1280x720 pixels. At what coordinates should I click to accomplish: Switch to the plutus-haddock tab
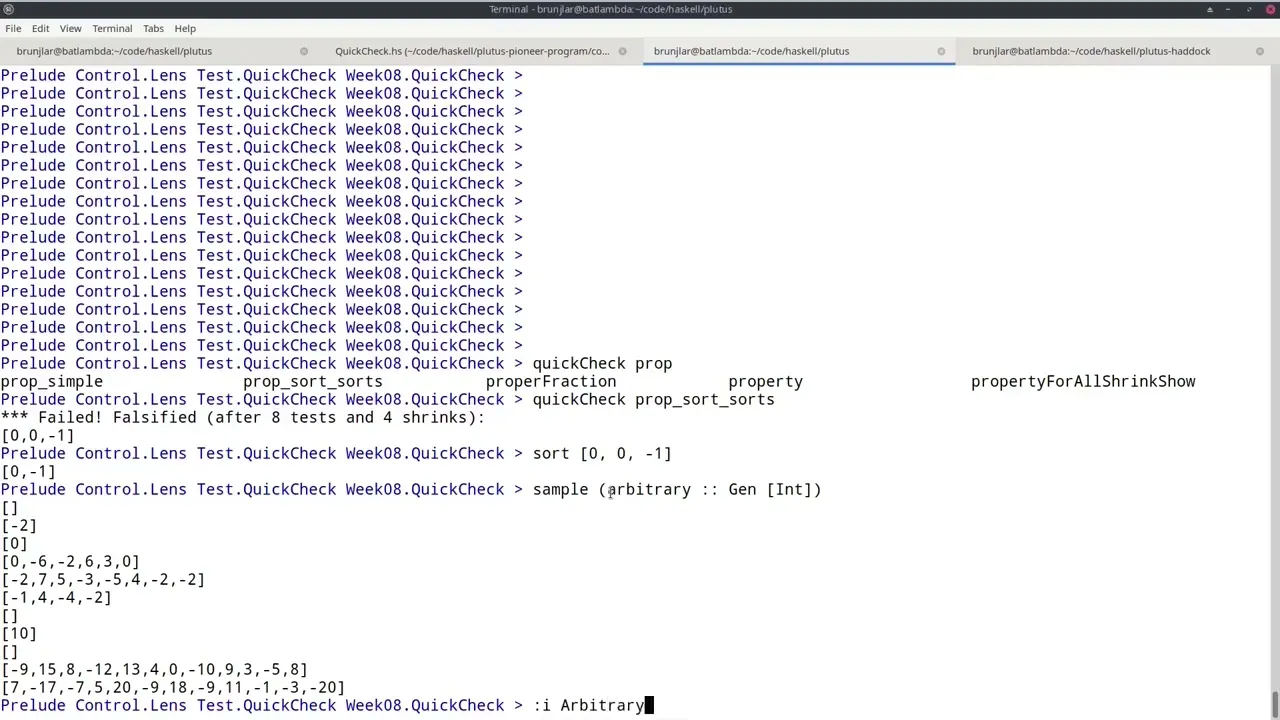1091,51
